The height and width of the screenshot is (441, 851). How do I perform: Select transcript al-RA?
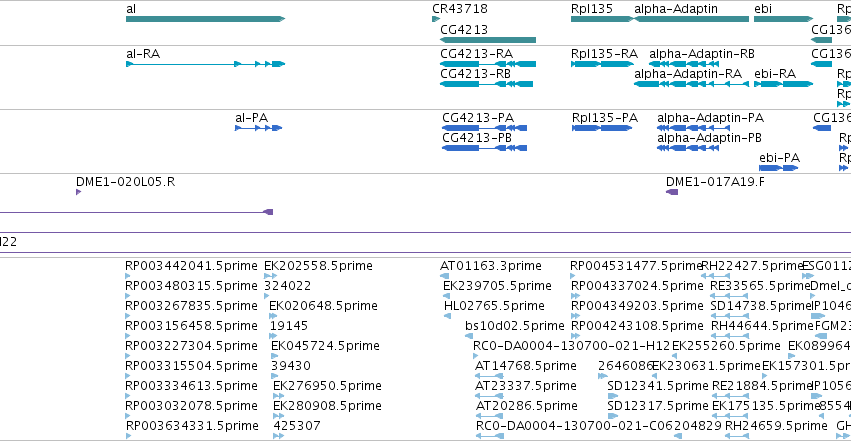click(x=205, y=64)
